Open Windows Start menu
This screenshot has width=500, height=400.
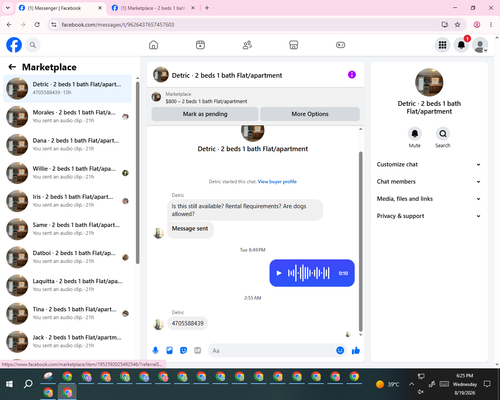pos(9,384)
